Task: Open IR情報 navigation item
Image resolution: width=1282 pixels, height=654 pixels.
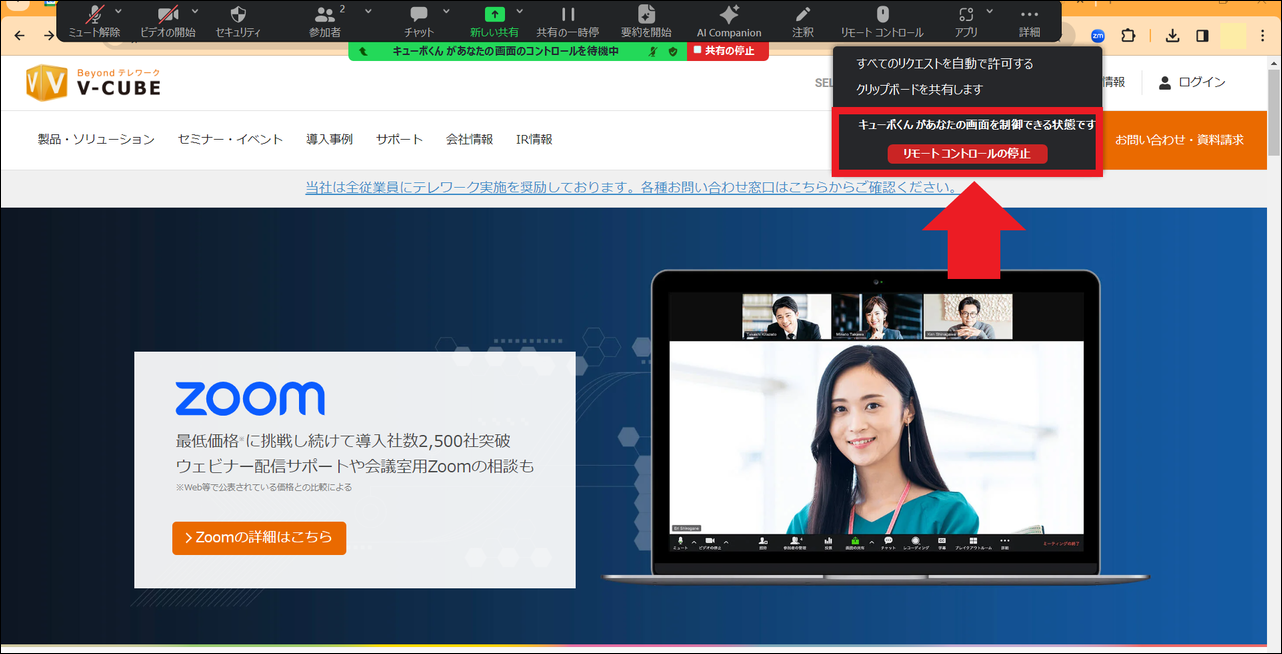Action: click(534, 139)
